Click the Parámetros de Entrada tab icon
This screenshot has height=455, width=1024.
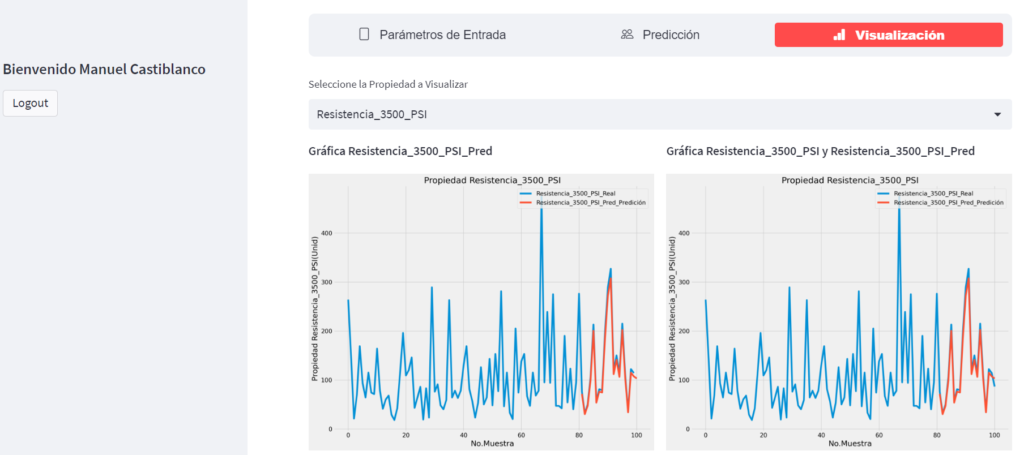[x=364, y=35]
